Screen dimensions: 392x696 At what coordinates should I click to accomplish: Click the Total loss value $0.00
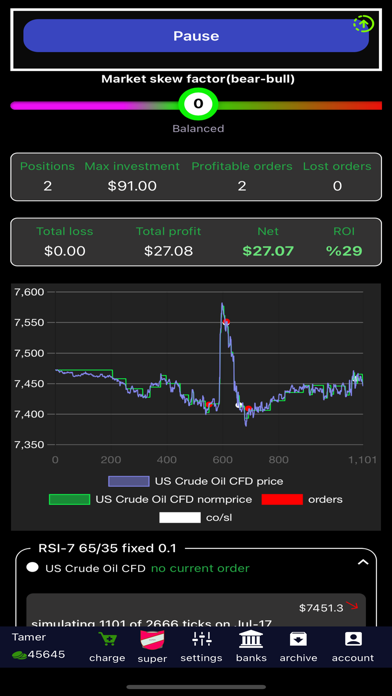pos(65,251)
